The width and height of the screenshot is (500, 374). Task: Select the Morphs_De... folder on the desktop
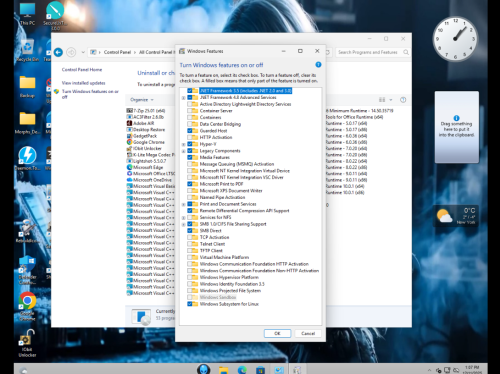(x=27, y=123)
